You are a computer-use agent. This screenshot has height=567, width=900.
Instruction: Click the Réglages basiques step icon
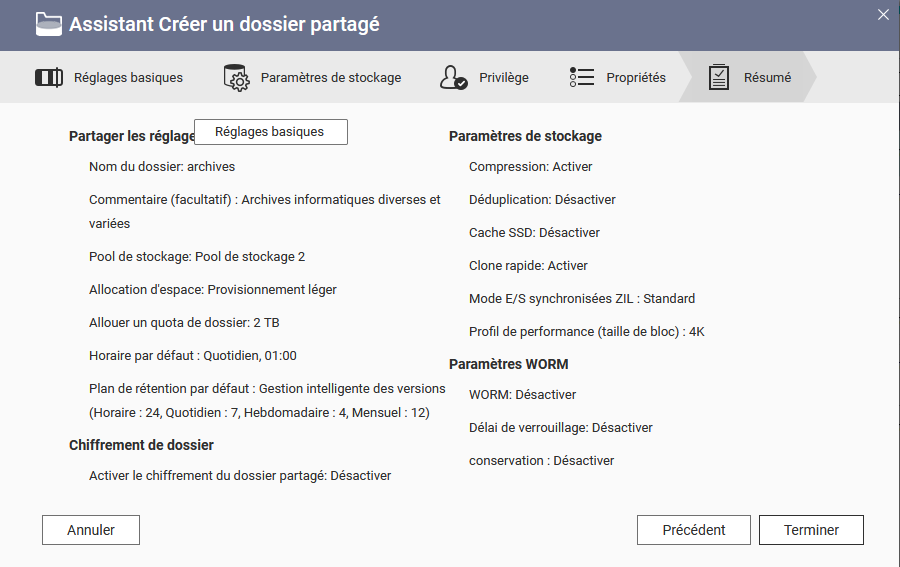pyautogui.click(x=49, y=77)
